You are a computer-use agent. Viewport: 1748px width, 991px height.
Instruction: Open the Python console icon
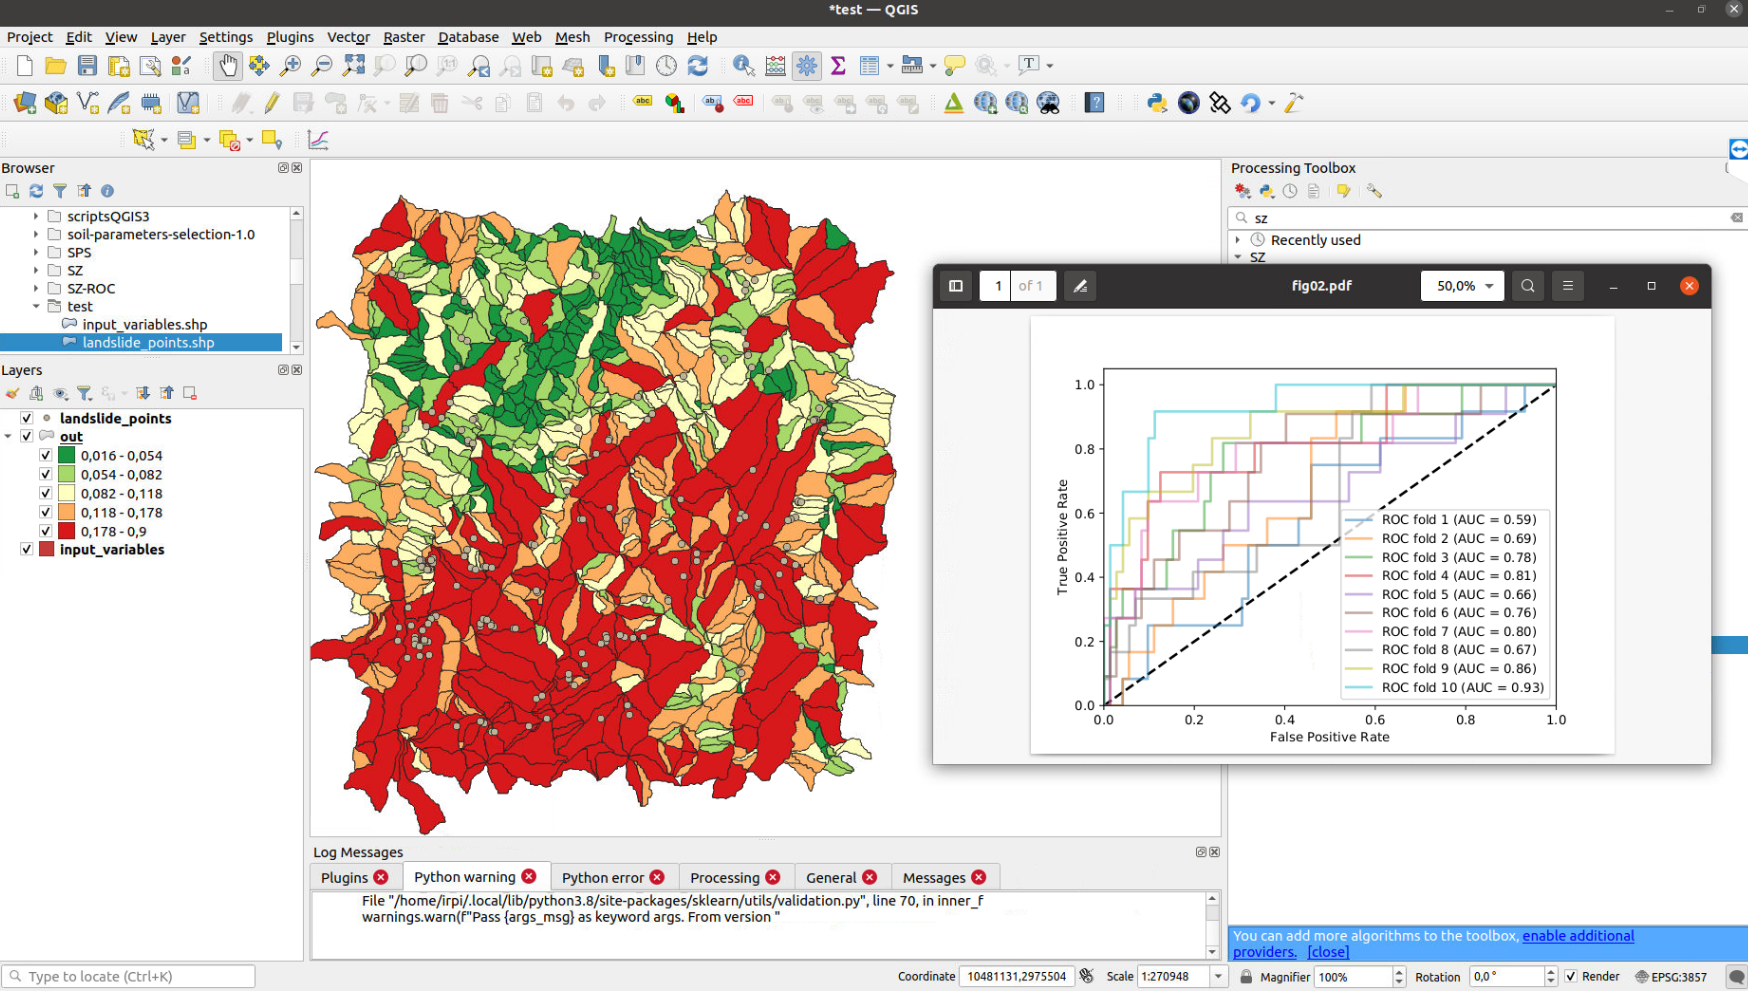click(1157, 103)
